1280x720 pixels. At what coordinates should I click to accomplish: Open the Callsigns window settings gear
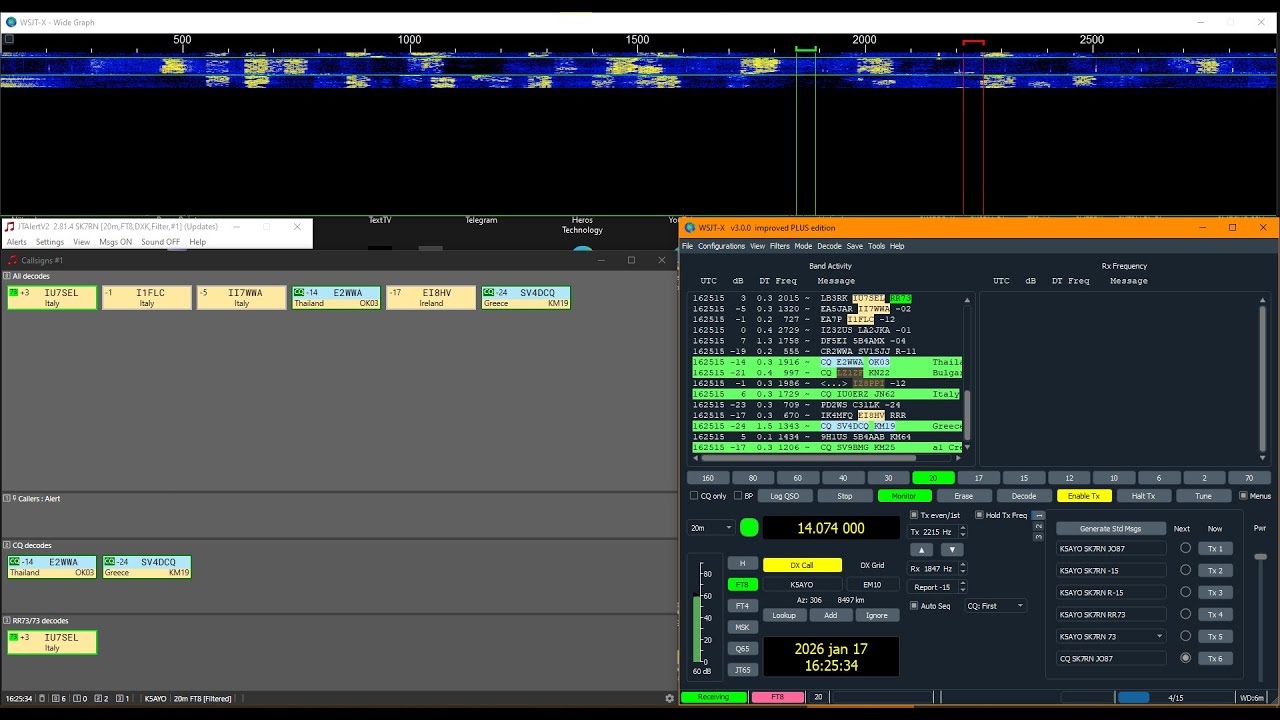(670, 698)
